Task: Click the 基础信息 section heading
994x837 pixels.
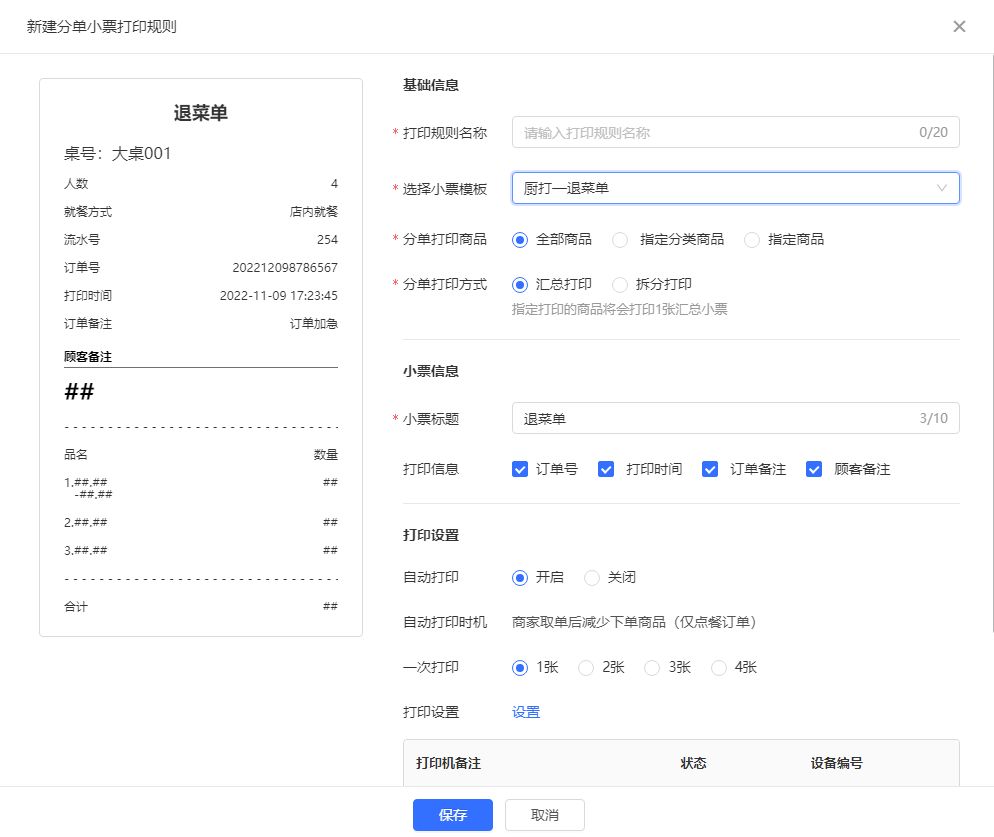Action: [x=431, y=85]
